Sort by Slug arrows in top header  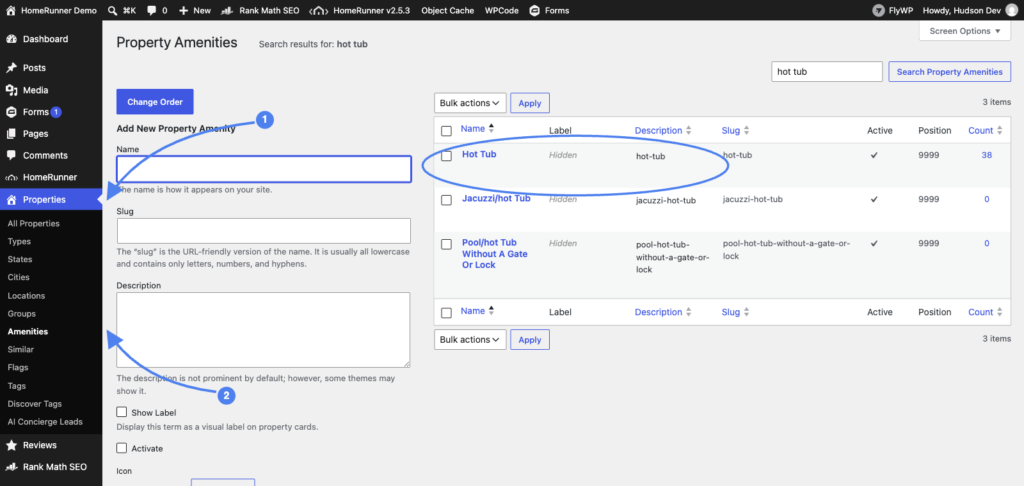coord(746,131)
